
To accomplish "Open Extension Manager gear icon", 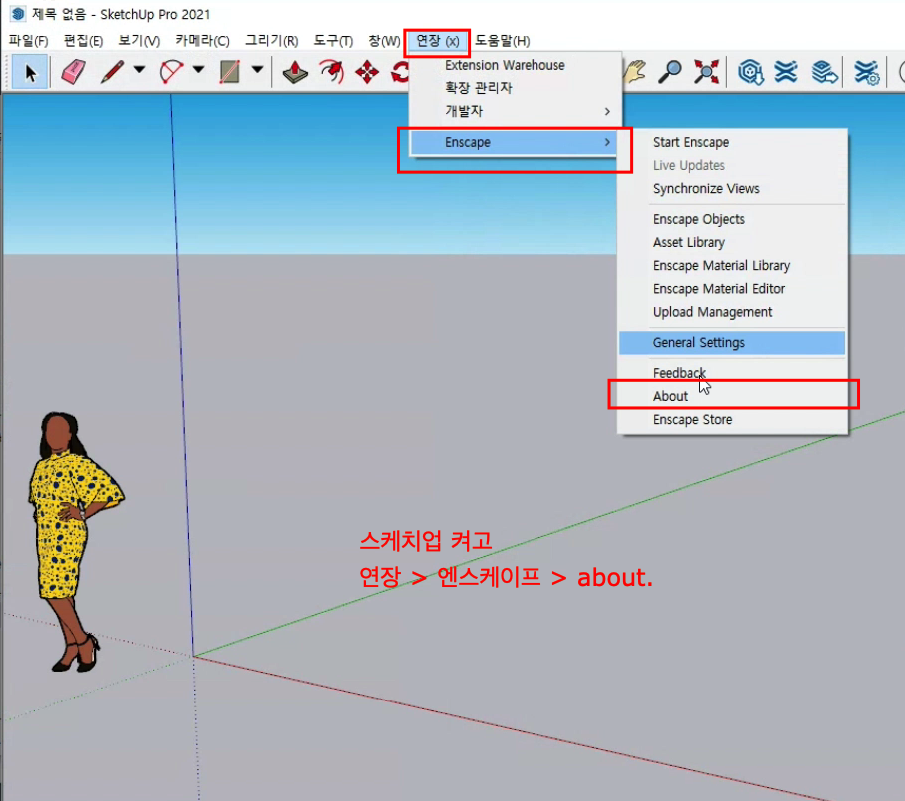I will click(x=866, y=72).
